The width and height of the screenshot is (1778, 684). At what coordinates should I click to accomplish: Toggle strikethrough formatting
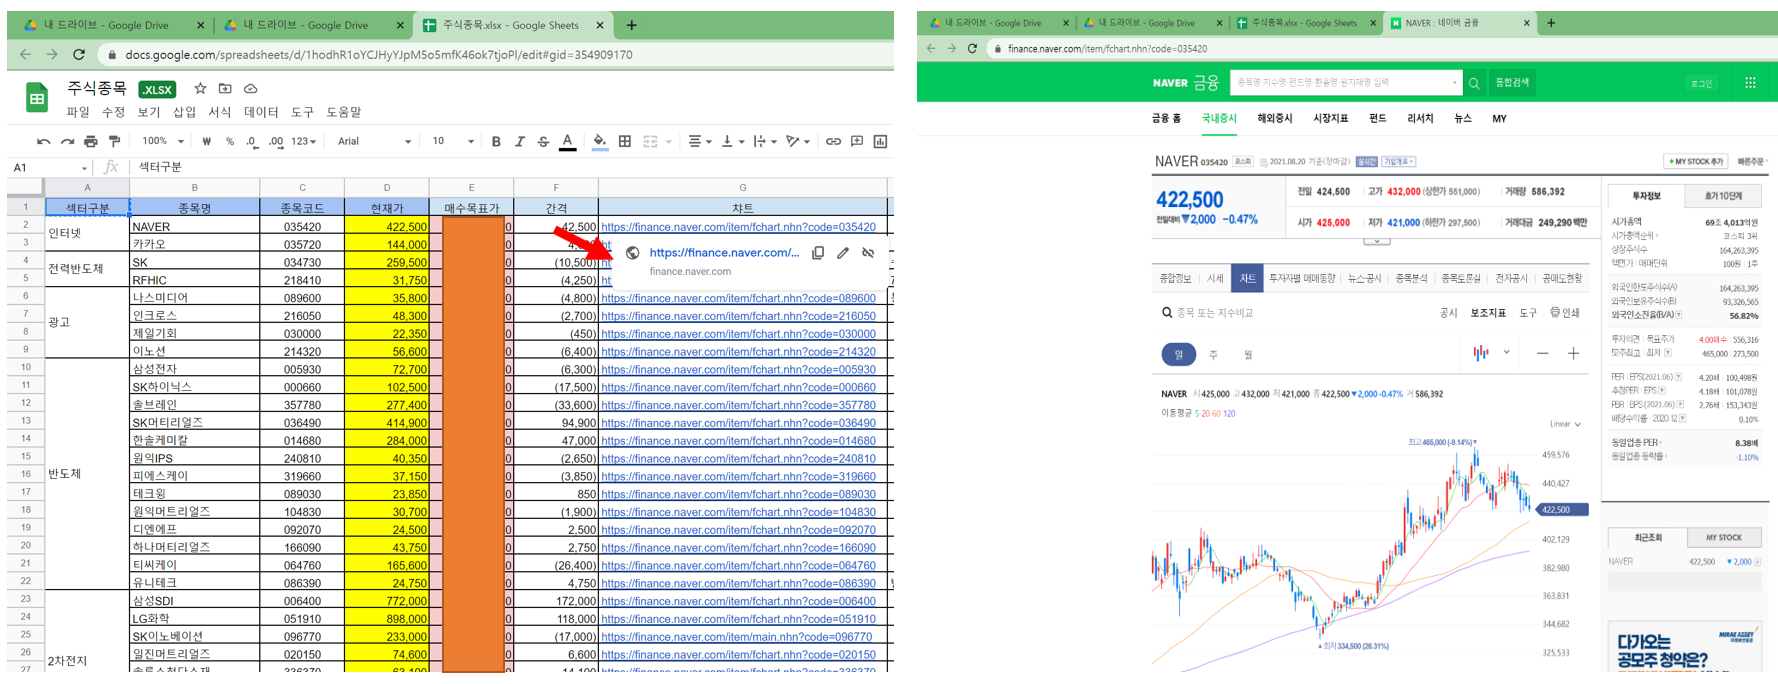(543, 142)
